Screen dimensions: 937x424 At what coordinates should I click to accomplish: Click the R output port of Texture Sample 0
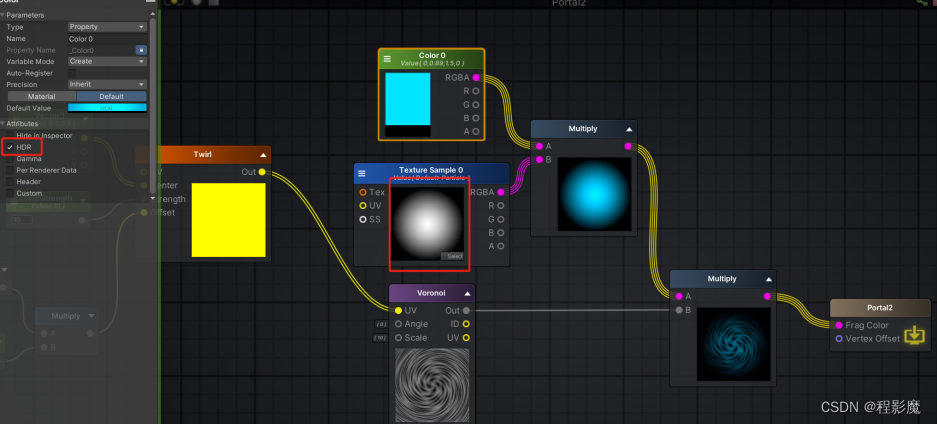(501, 205)
